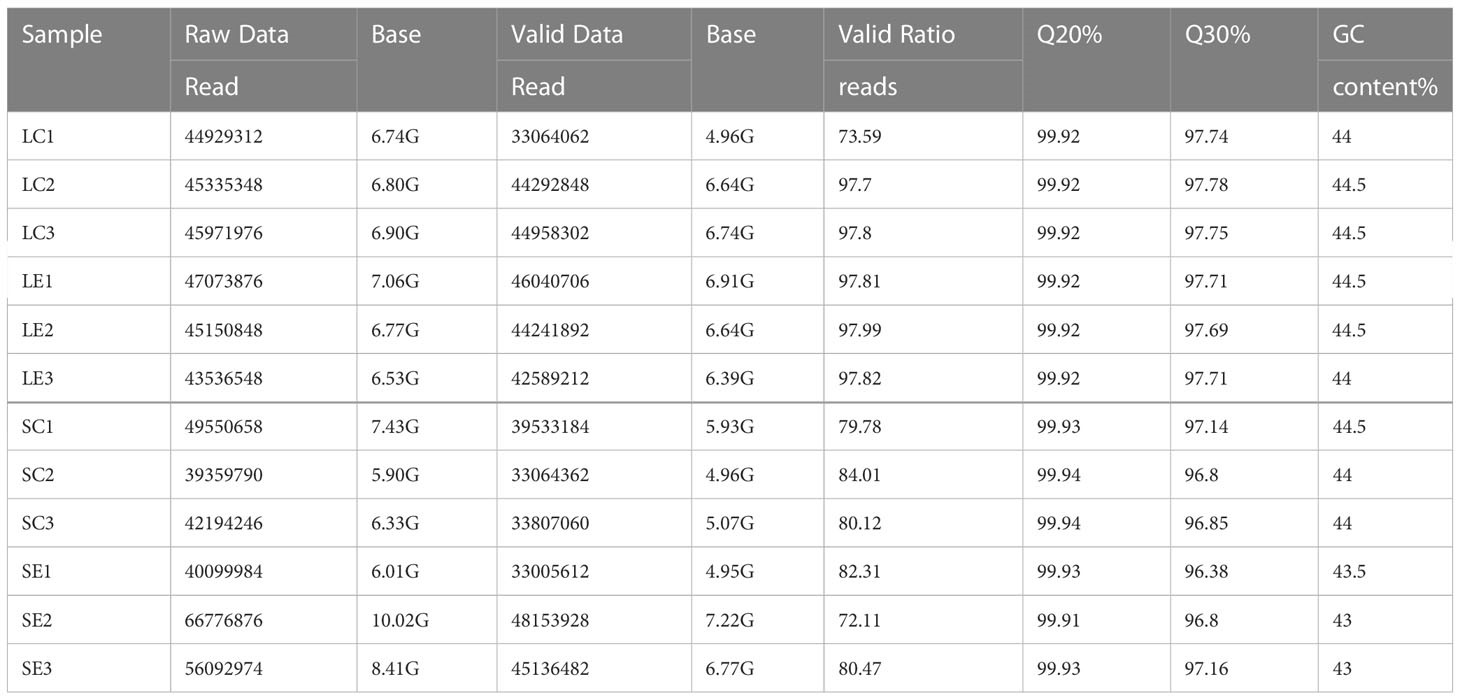Select the valid ratio 73.59 cell

click(860, 137)
